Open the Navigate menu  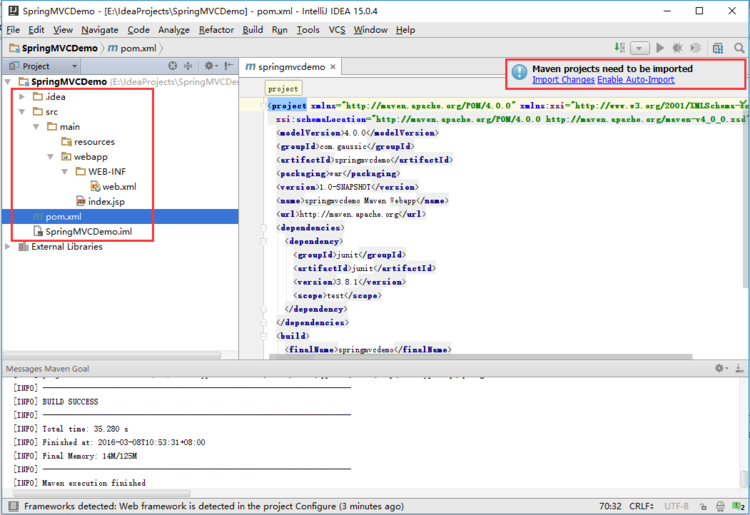tap(99, 30)
